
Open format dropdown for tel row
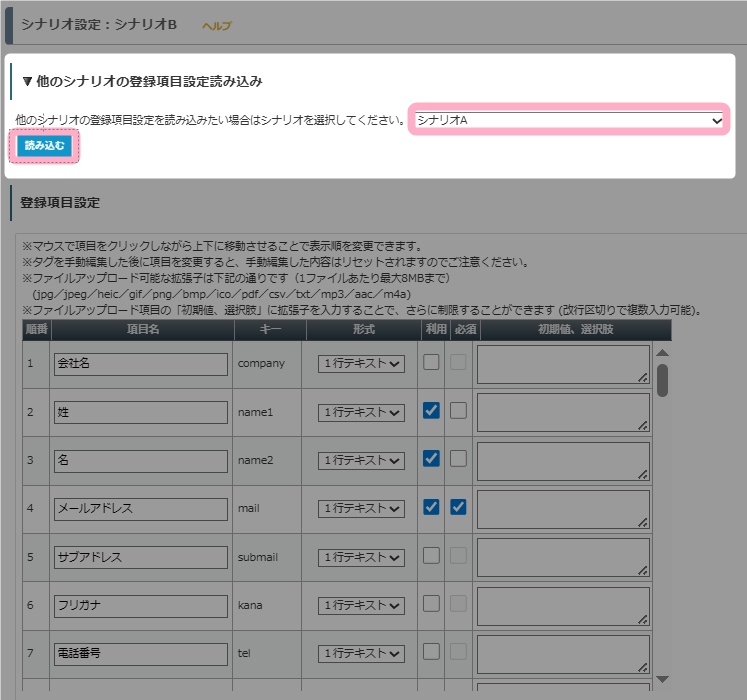pos(361,654)
